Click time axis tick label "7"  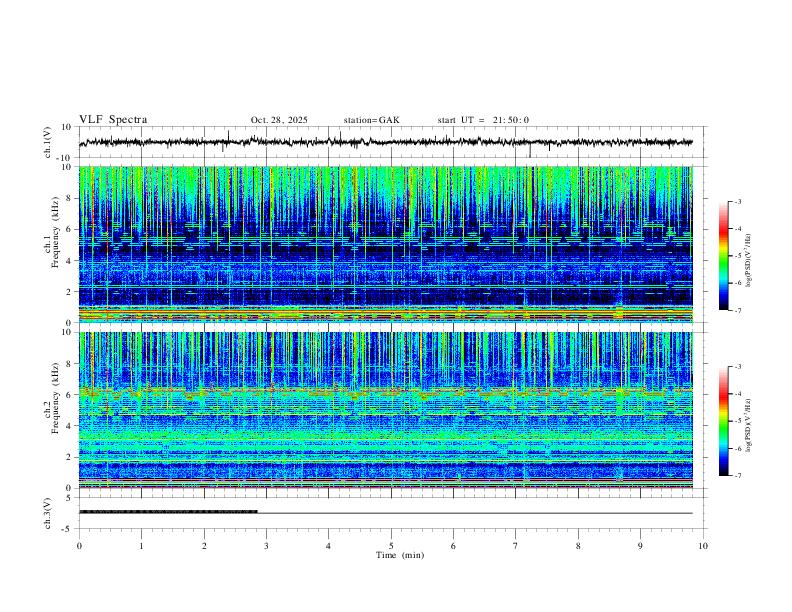516,546
